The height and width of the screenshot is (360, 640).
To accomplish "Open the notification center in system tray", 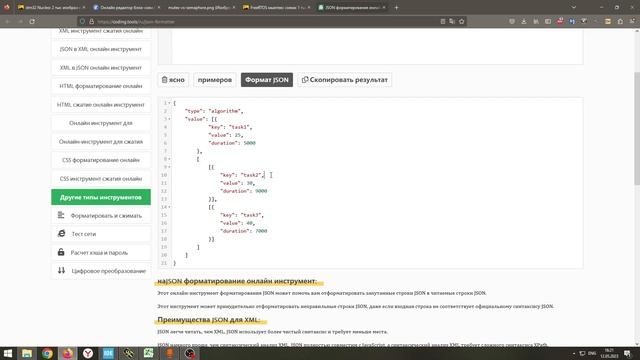I will point(627,353).
